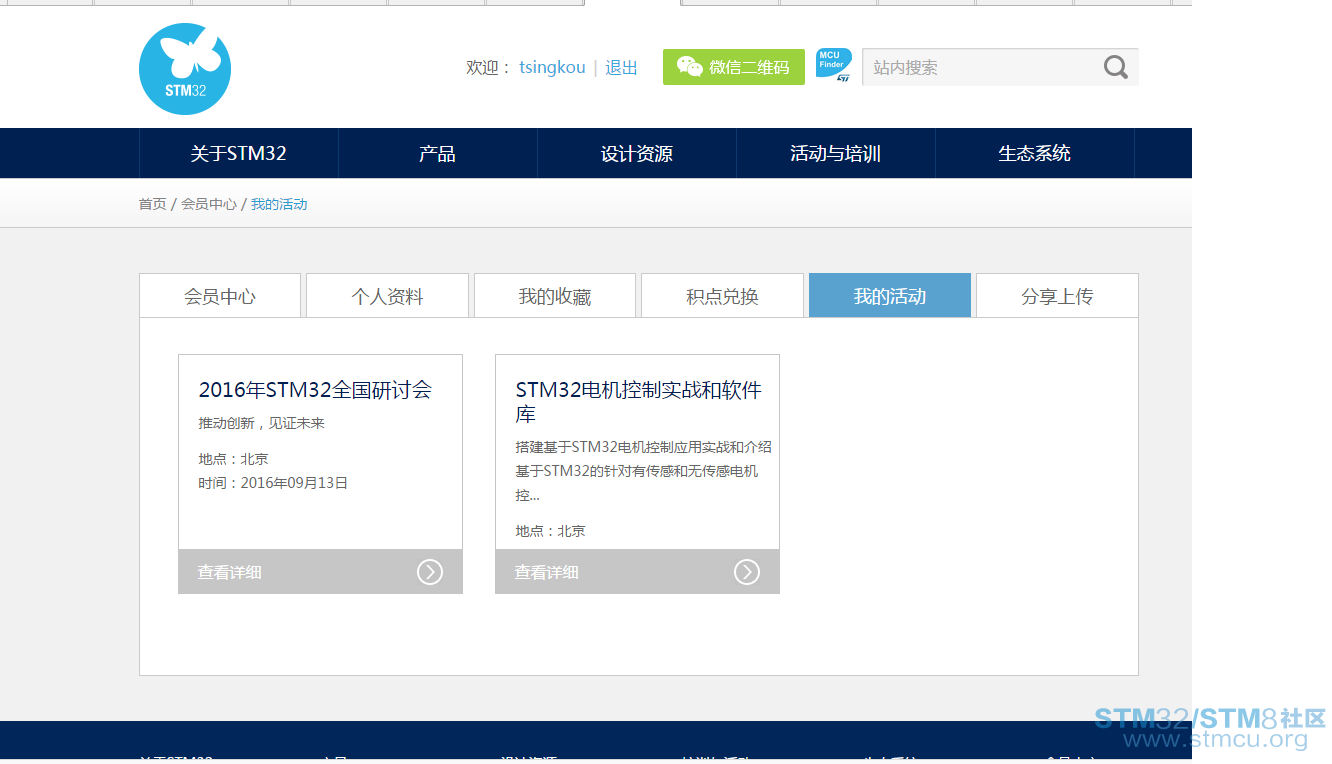Click 我的活动 breadcrumb link
1332x764 pixels.
(x=279, y=204)
